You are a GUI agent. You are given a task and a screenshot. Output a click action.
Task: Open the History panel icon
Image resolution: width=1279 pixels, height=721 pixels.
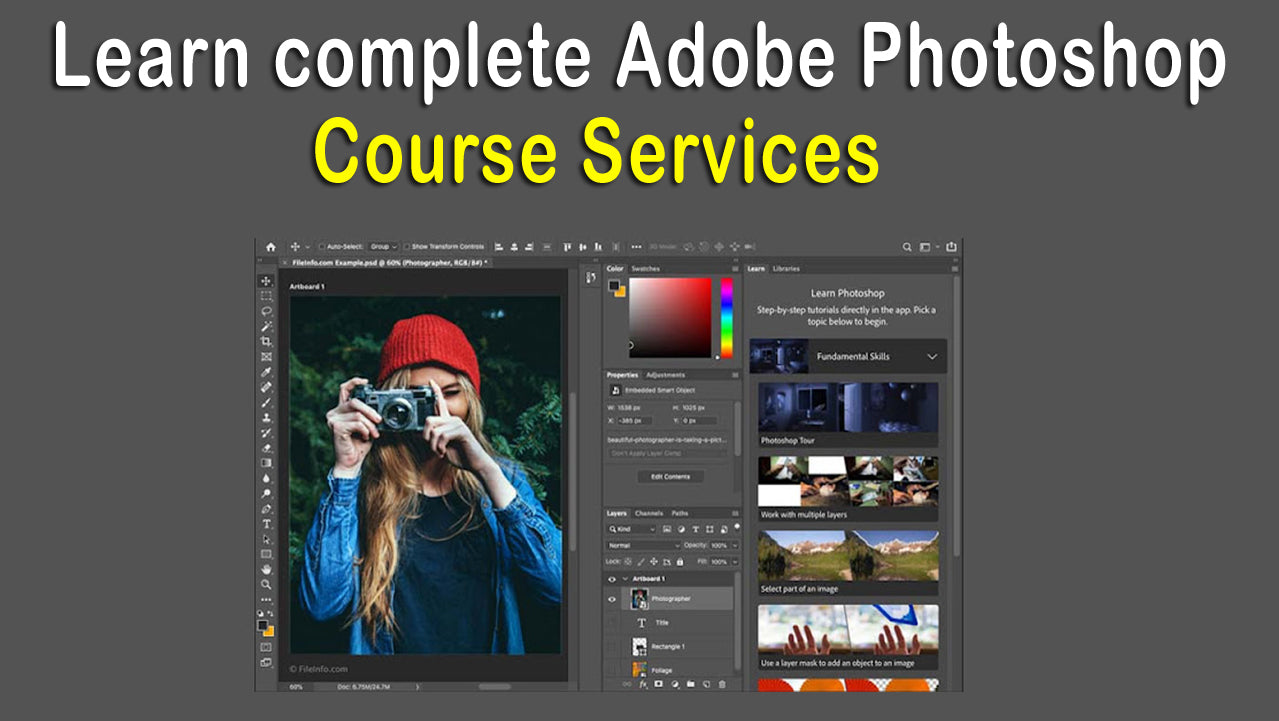[590, 277]
